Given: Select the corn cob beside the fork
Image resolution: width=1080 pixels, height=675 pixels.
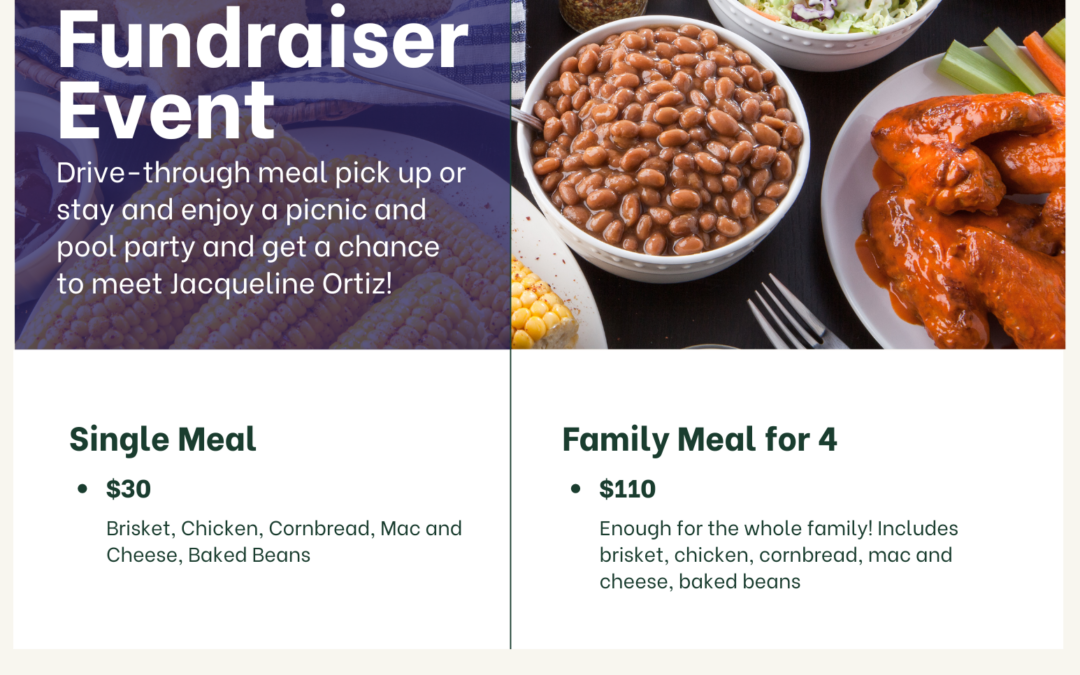Looking at the screenshot, I should 545,305.
